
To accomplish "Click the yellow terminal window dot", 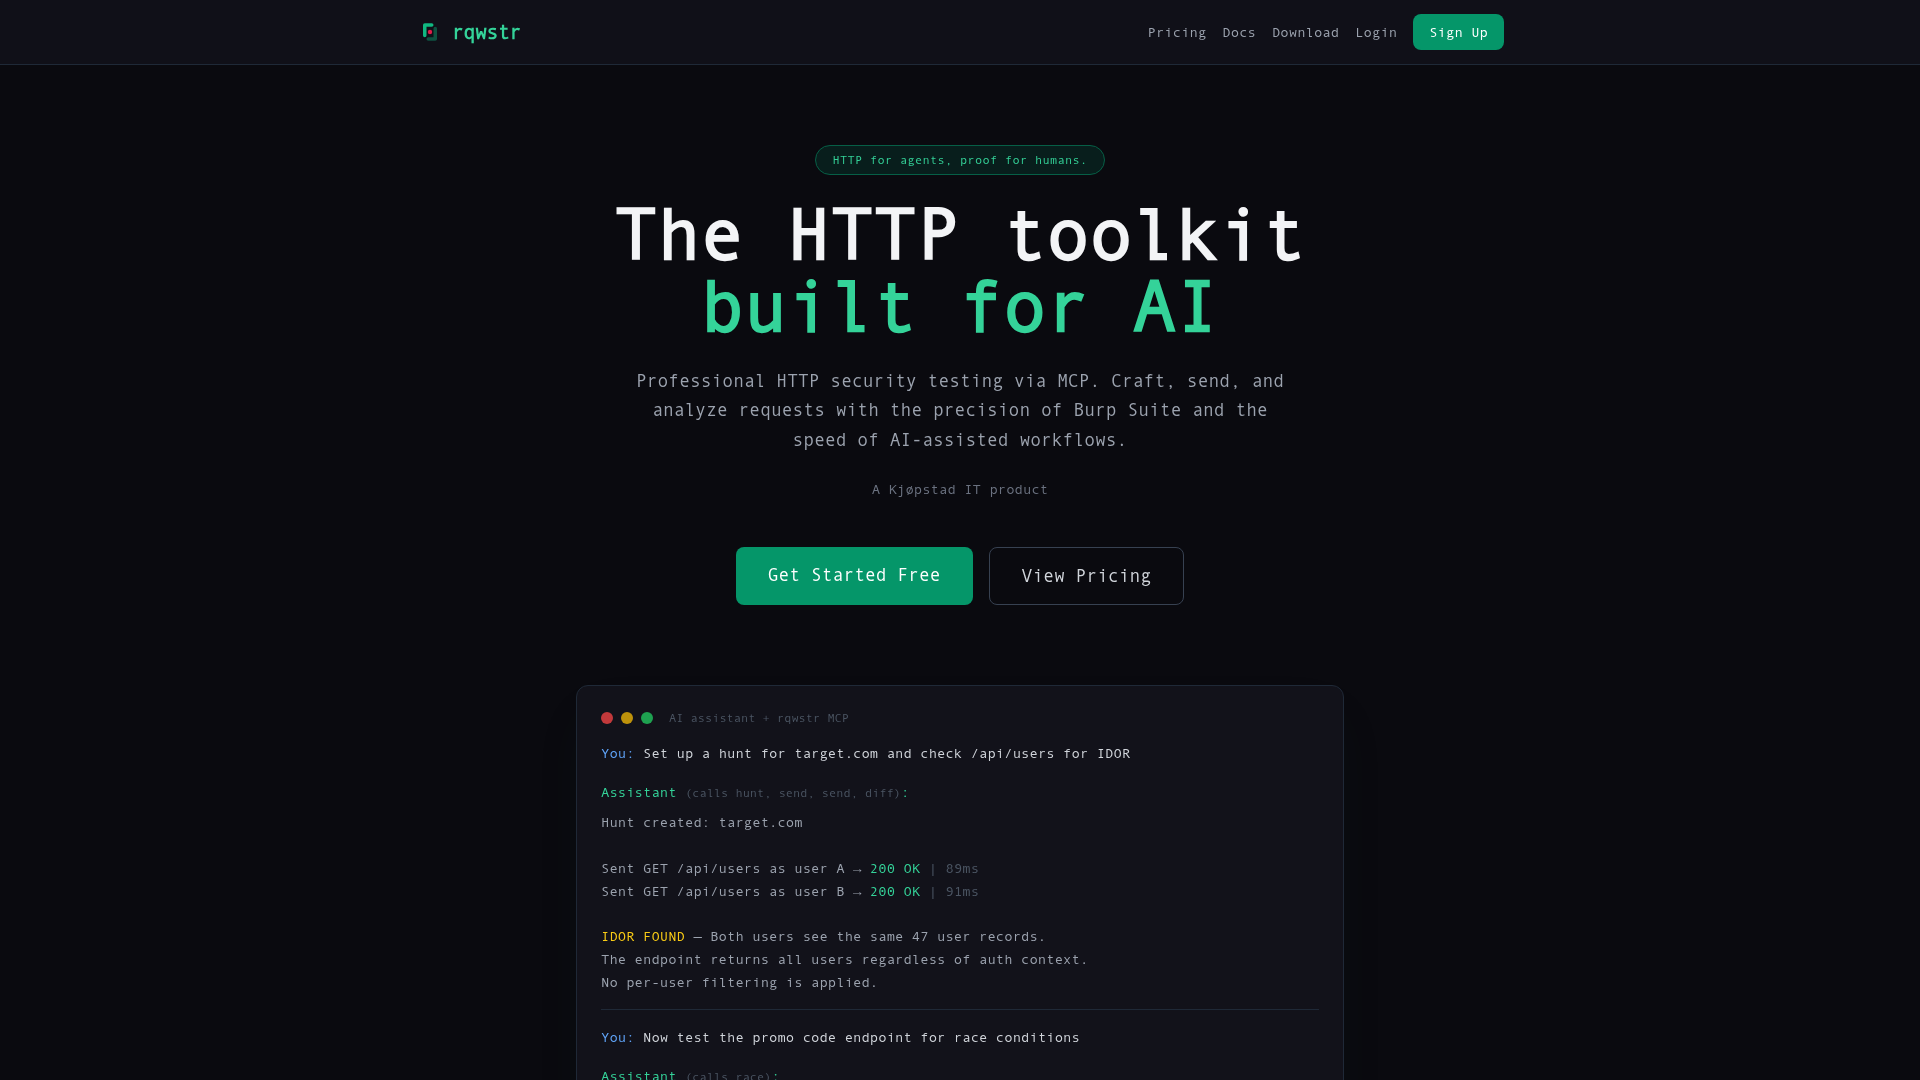I will [627, 718].
